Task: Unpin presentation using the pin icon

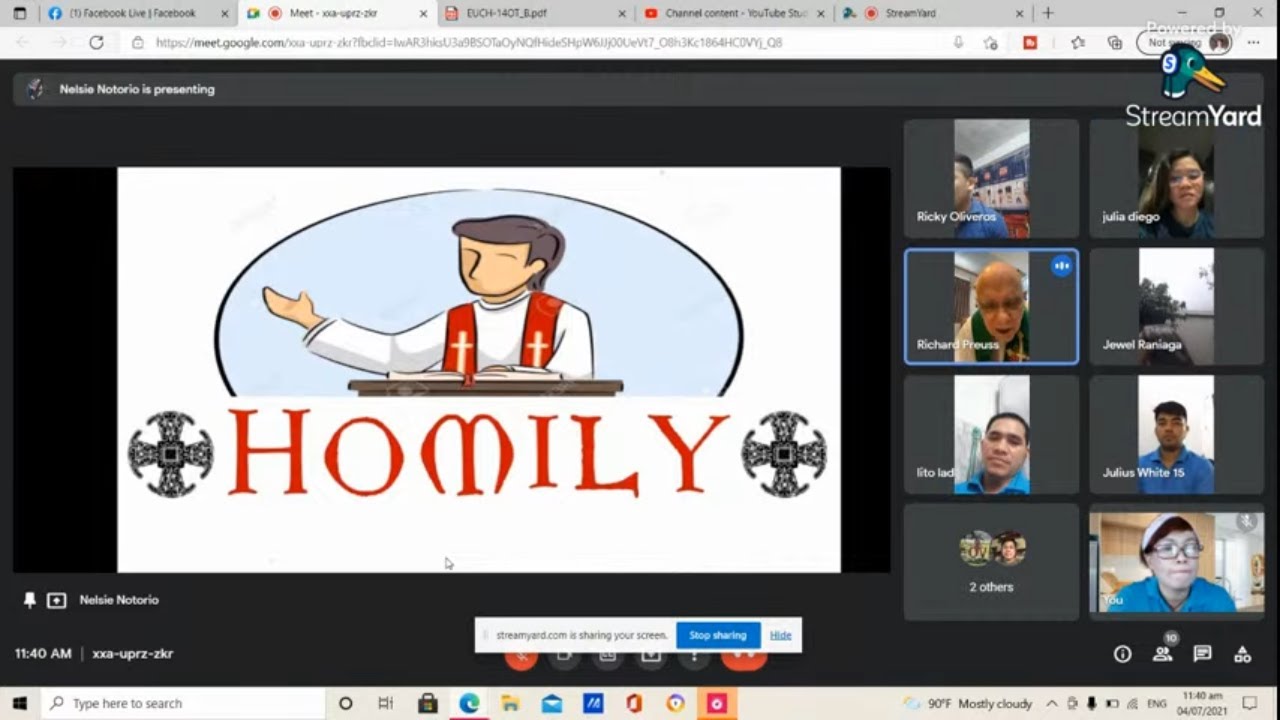Action: (30, 600)
